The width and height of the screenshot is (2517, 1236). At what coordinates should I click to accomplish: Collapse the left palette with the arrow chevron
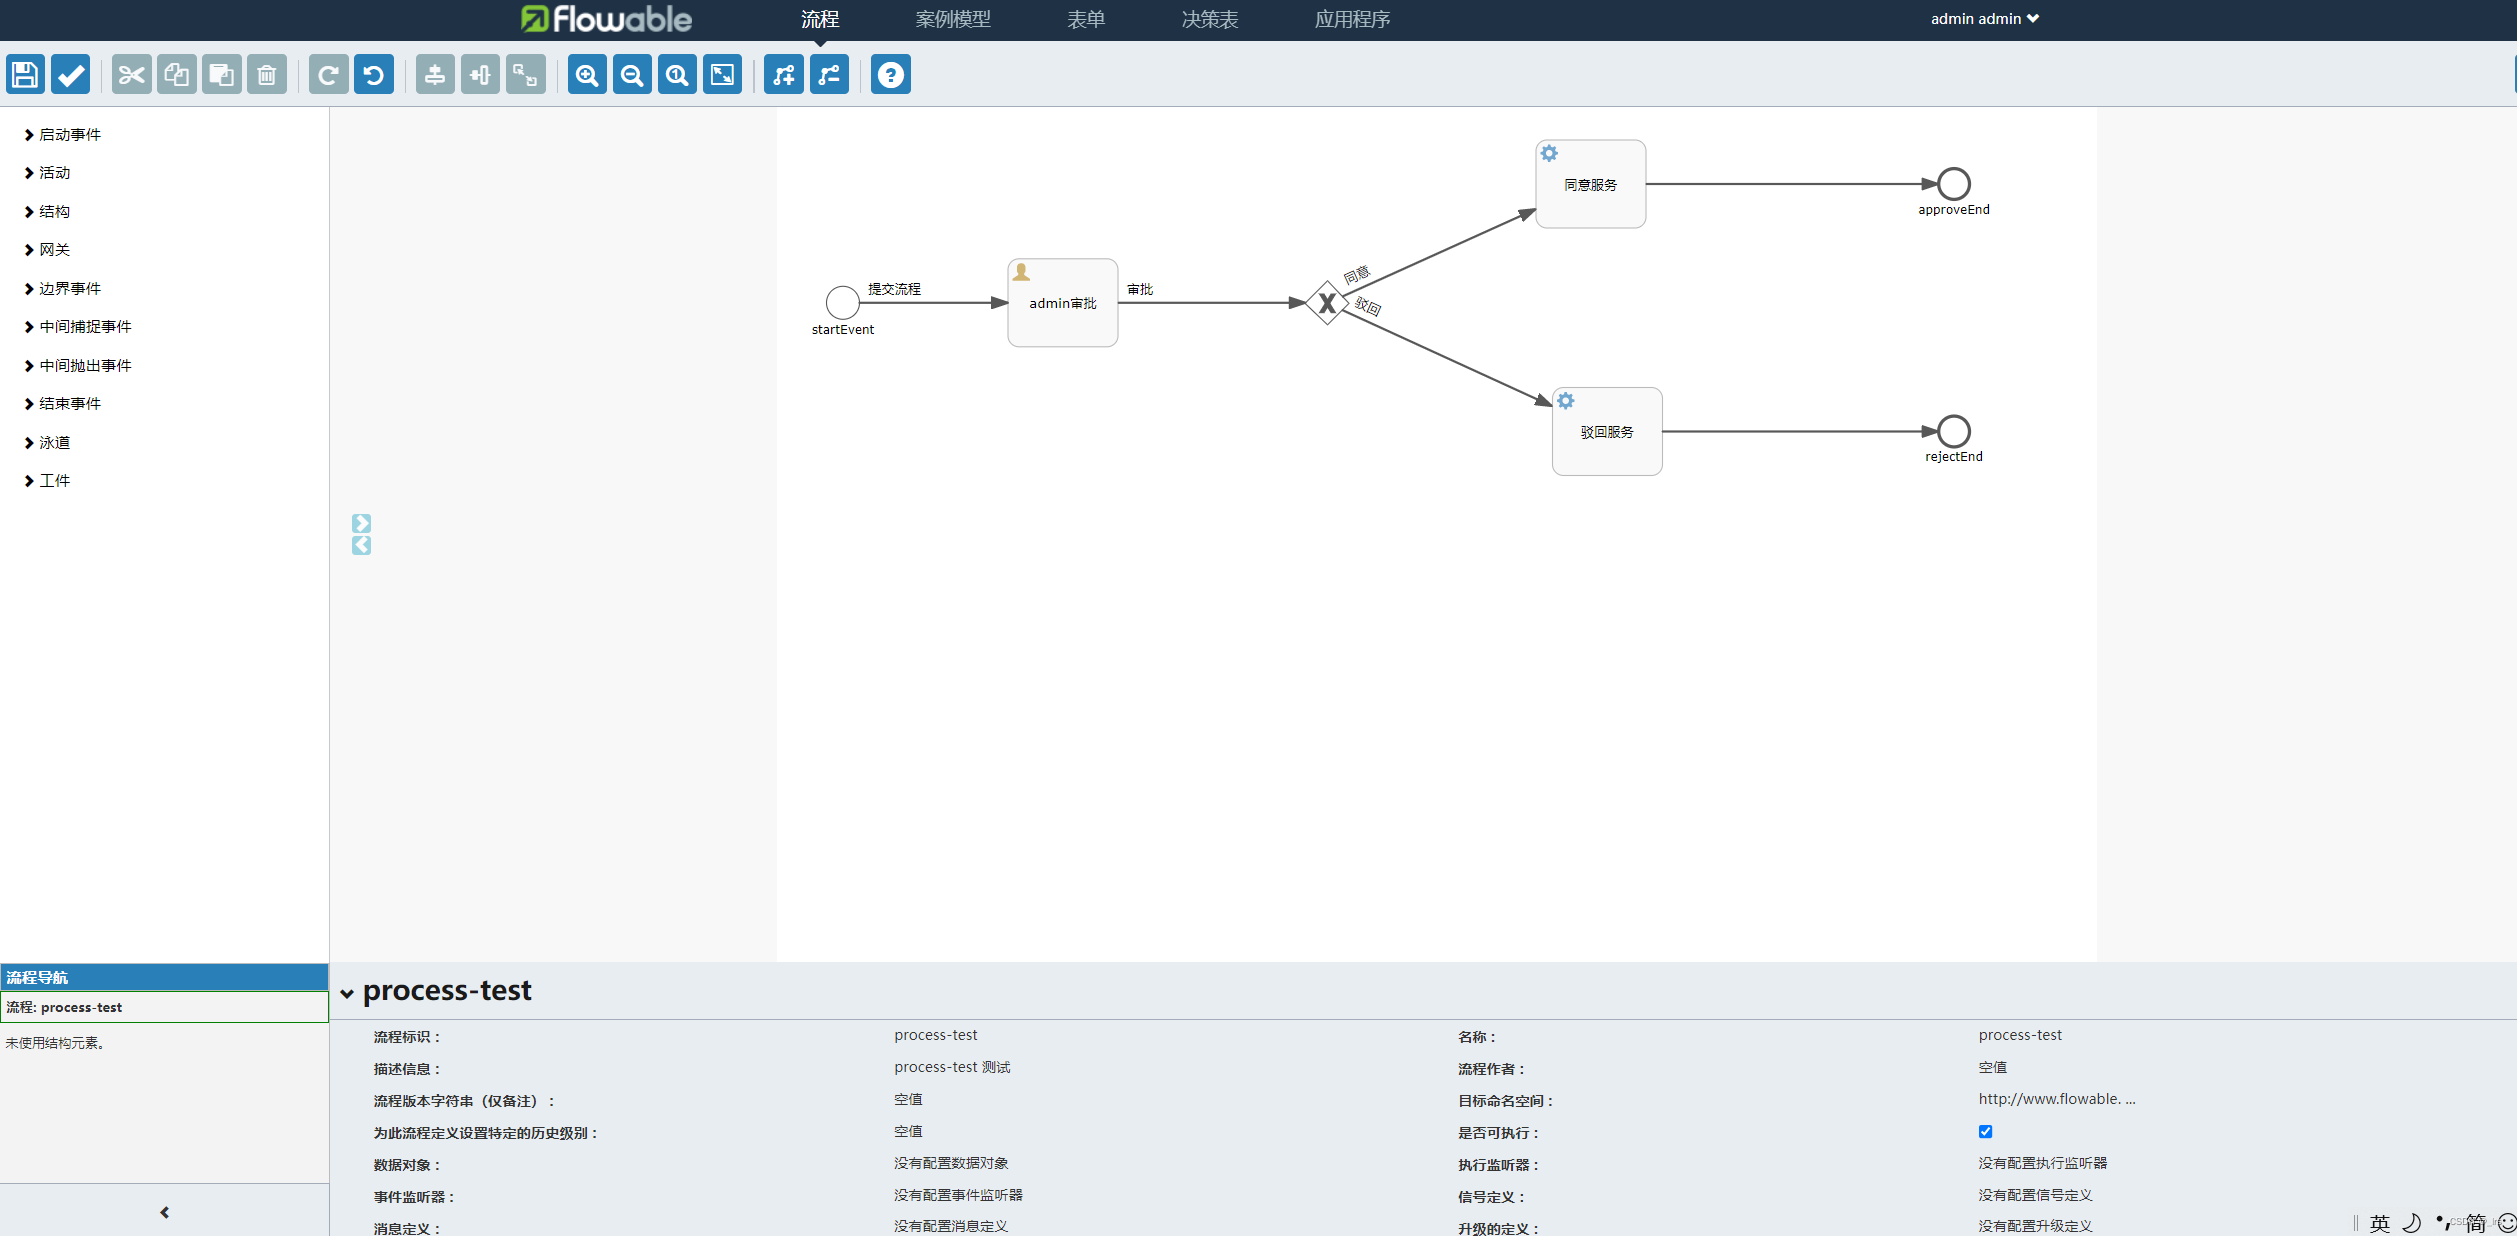pos(163,1211)
